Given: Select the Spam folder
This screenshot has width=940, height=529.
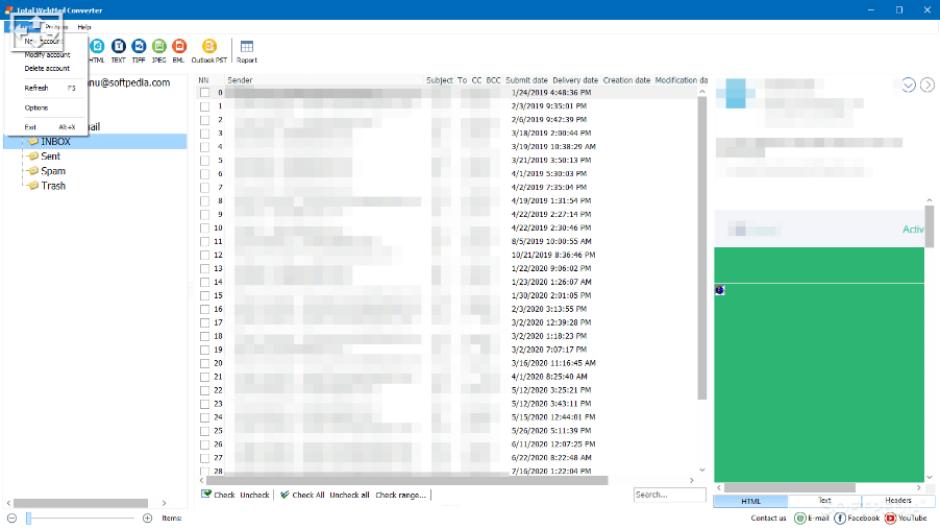Looking at the screenshot, I should 53,171.
